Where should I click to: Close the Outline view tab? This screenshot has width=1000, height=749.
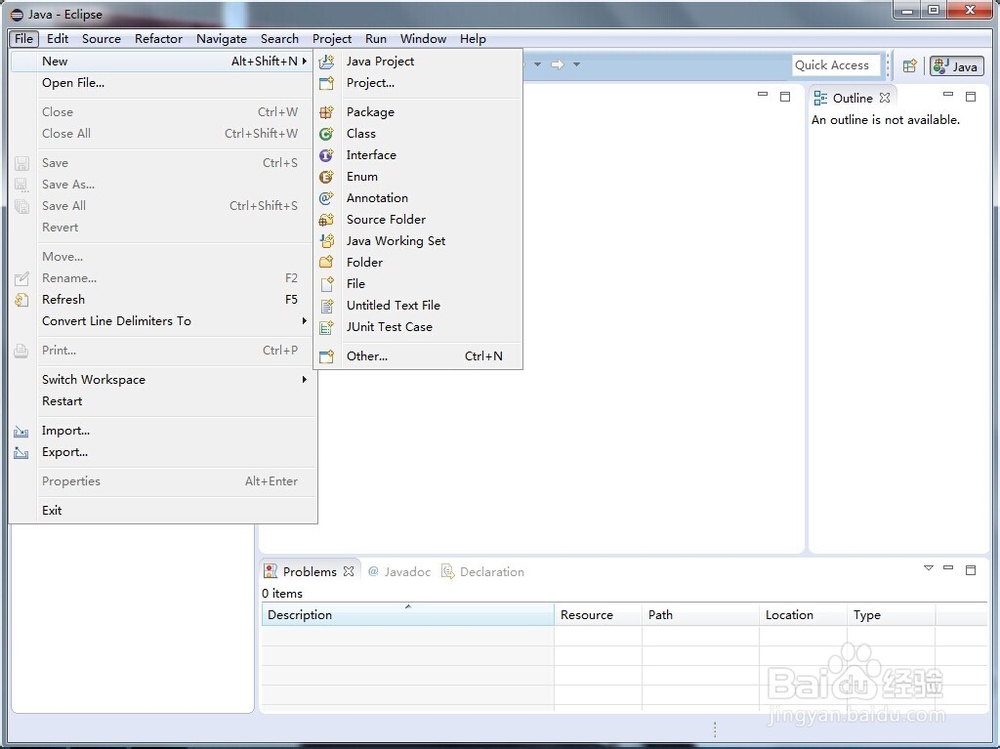(x=885, y=98)
